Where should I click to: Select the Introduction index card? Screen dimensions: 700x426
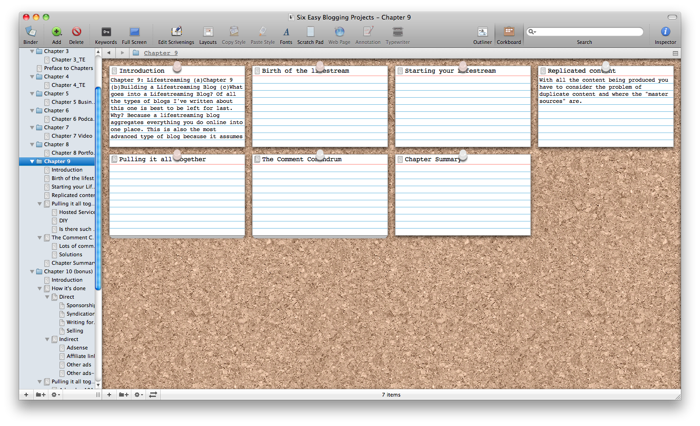pos(177,106)
